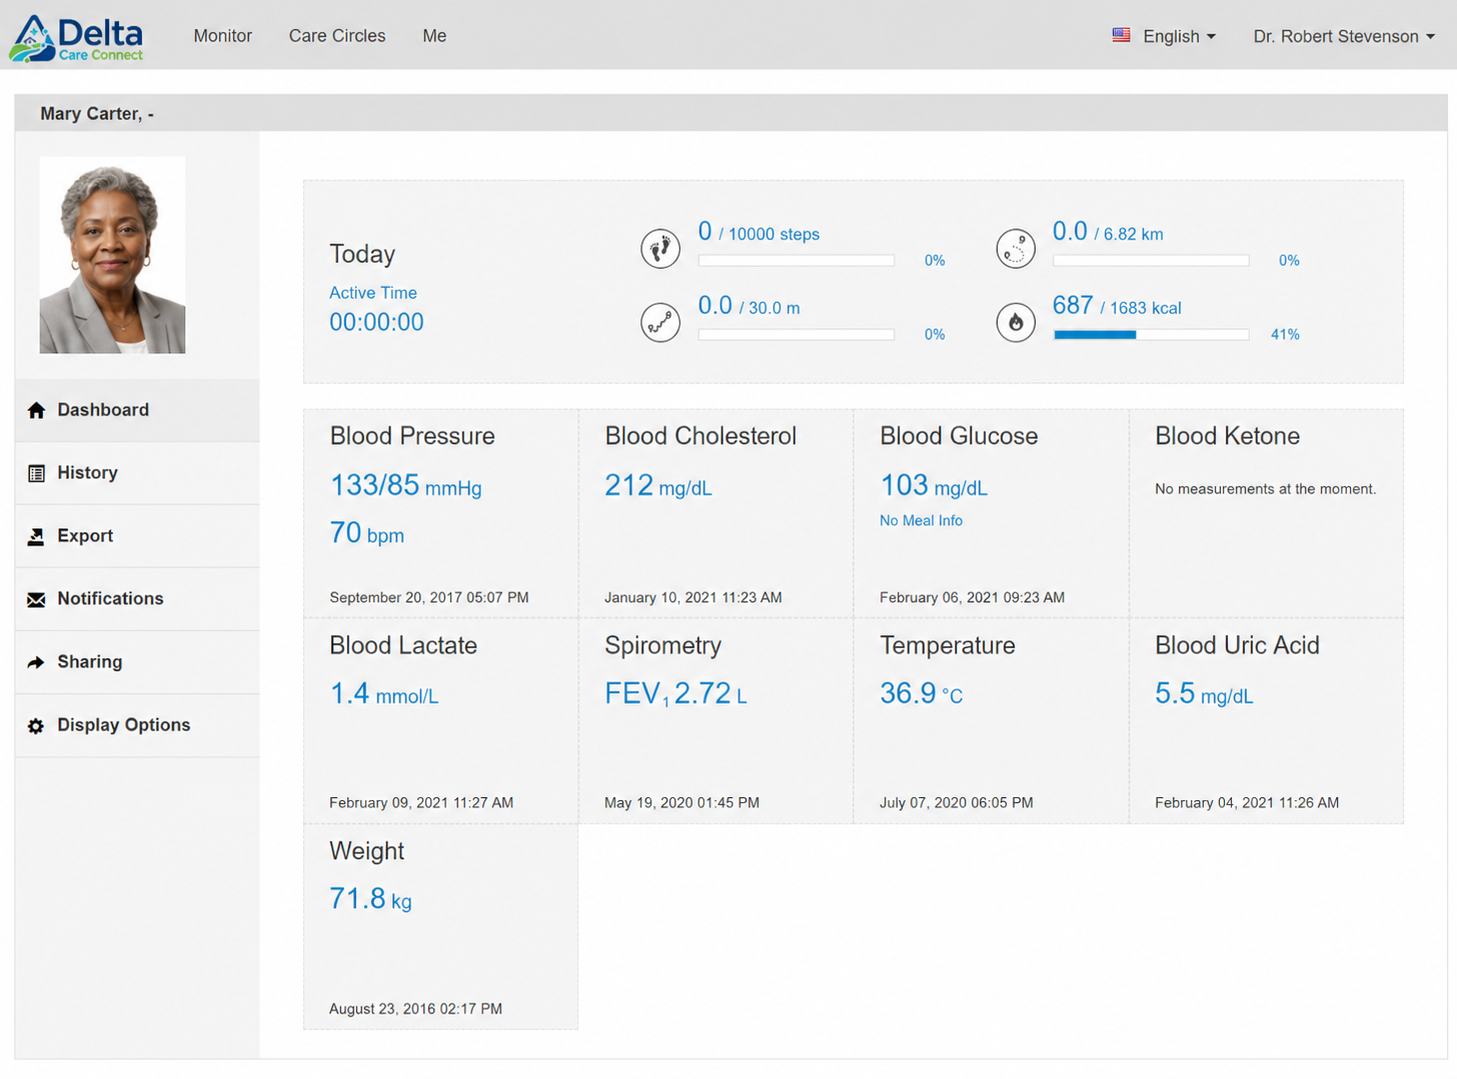
Task: Click the Mary Carter patient name header
Action: coord(97,114)
